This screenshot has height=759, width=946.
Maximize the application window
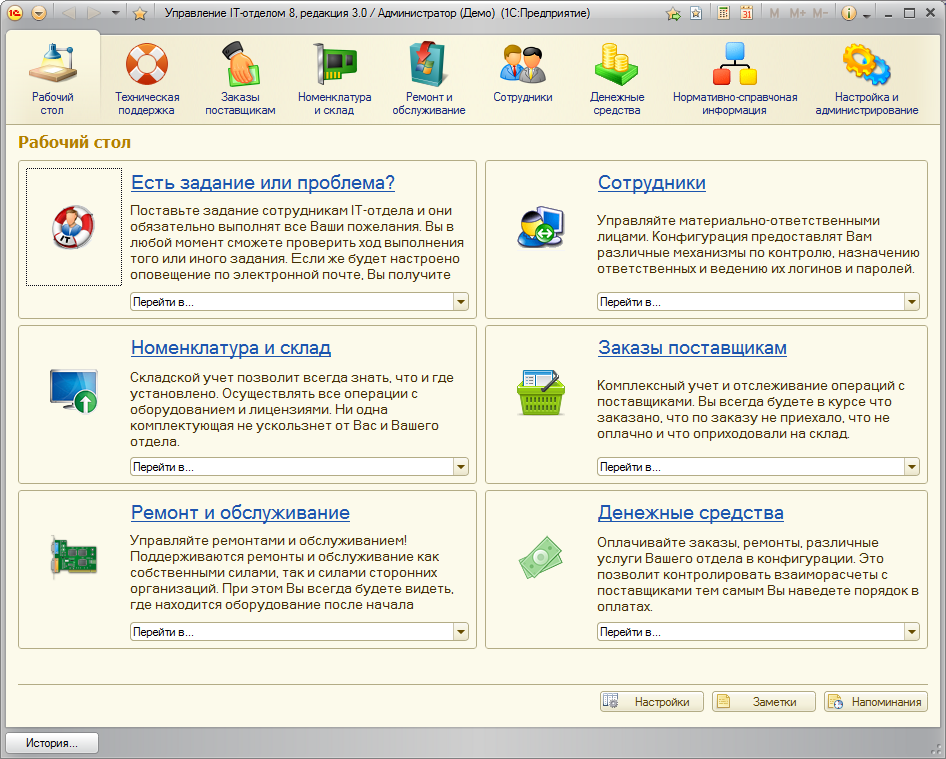(x=909, y=13)
